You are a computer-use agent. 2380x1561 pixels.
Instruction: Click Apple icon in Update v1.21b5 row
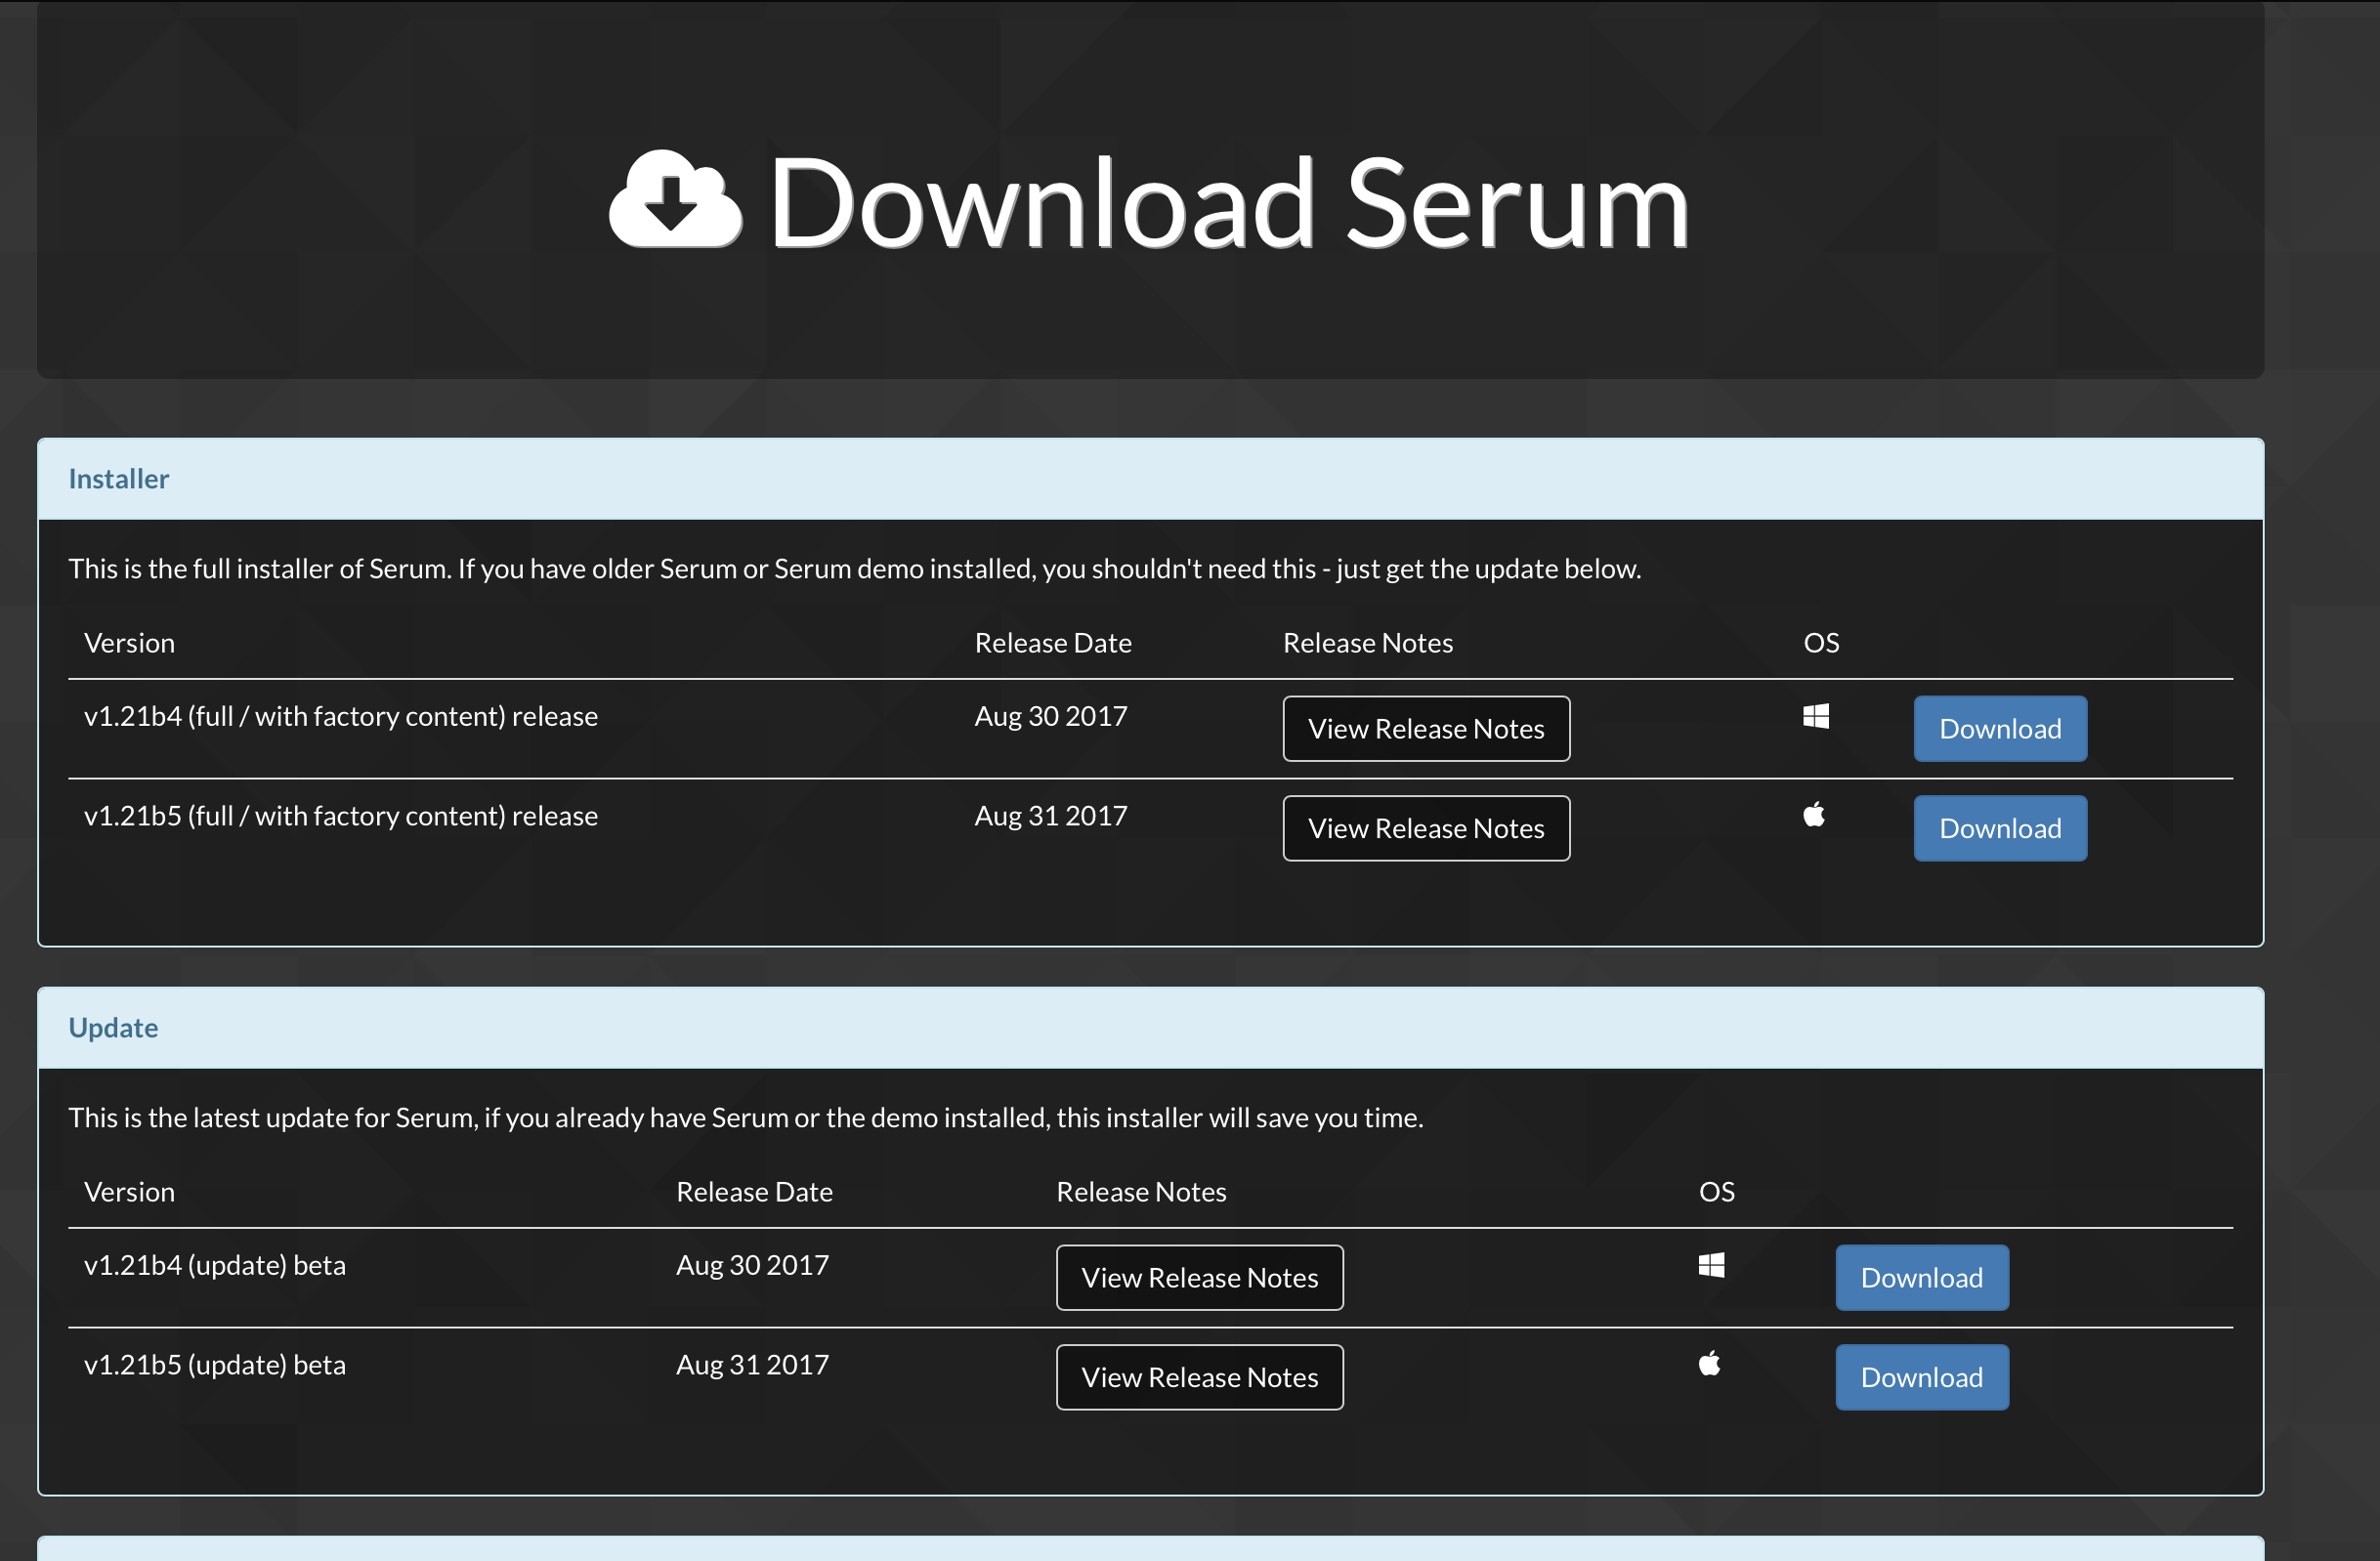pos(1710,1363)
